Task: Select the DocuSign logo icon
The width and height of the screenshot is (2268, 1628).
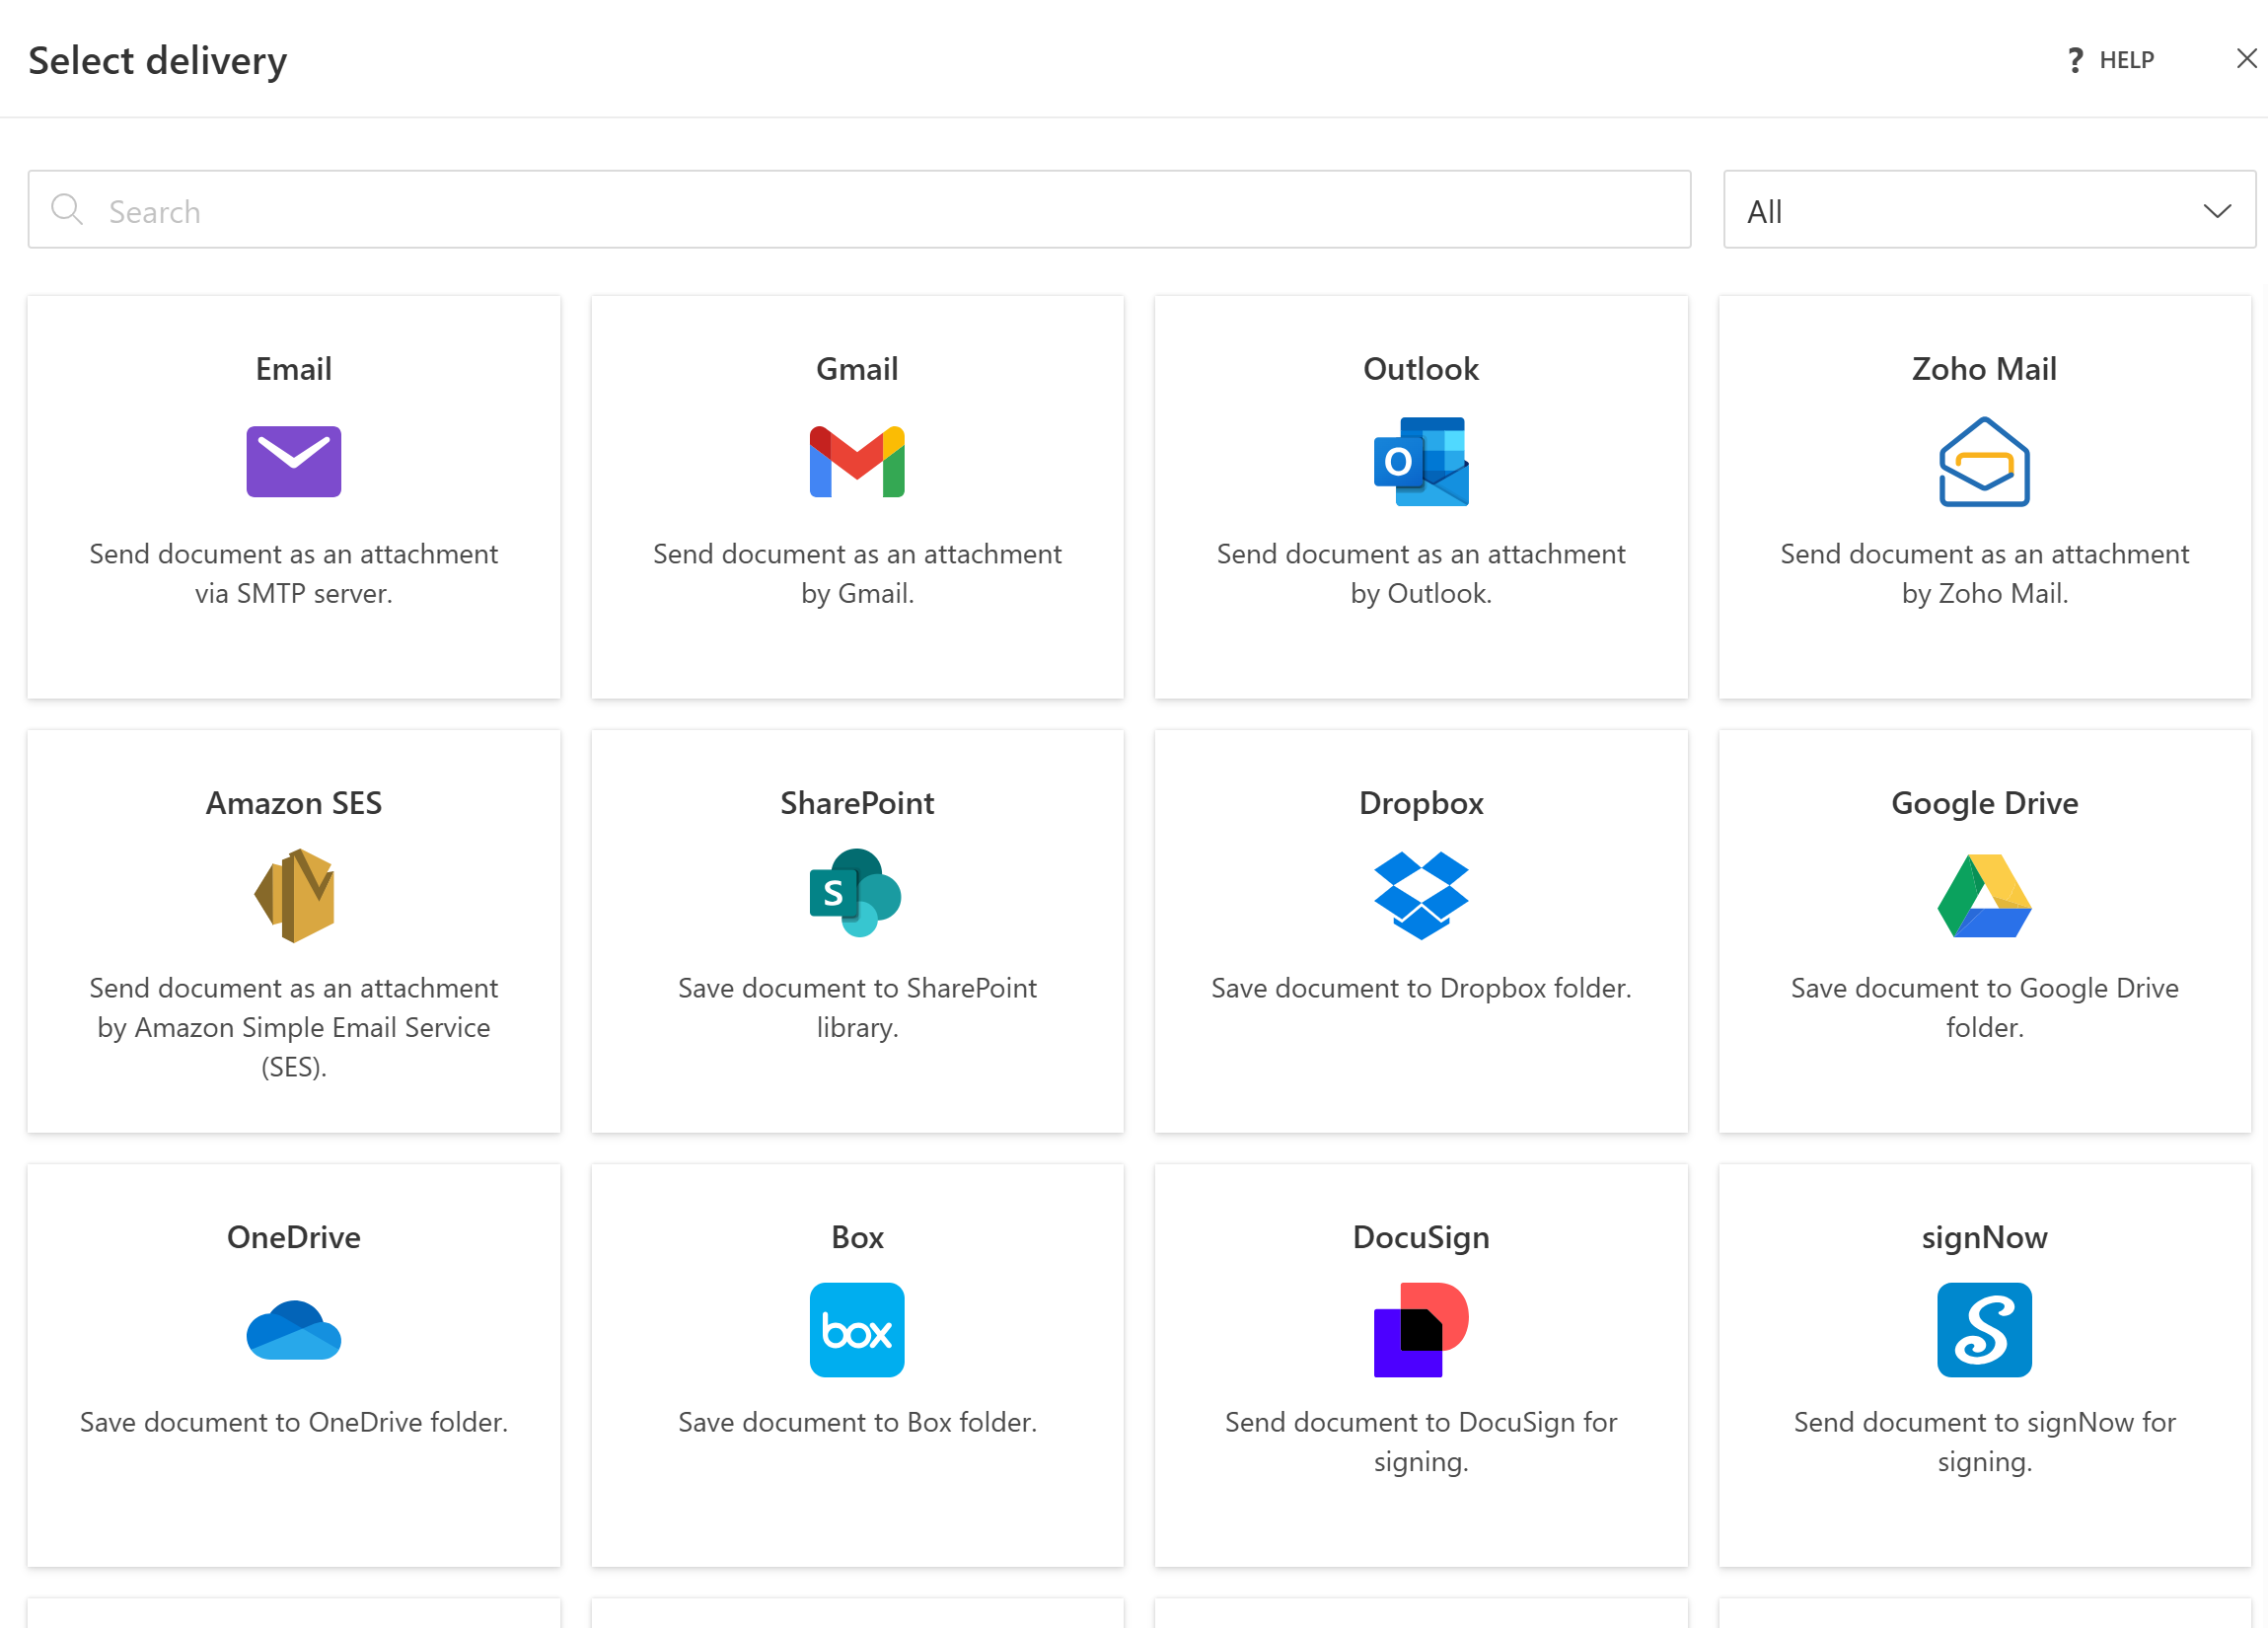Action: coord(1420,1329)
